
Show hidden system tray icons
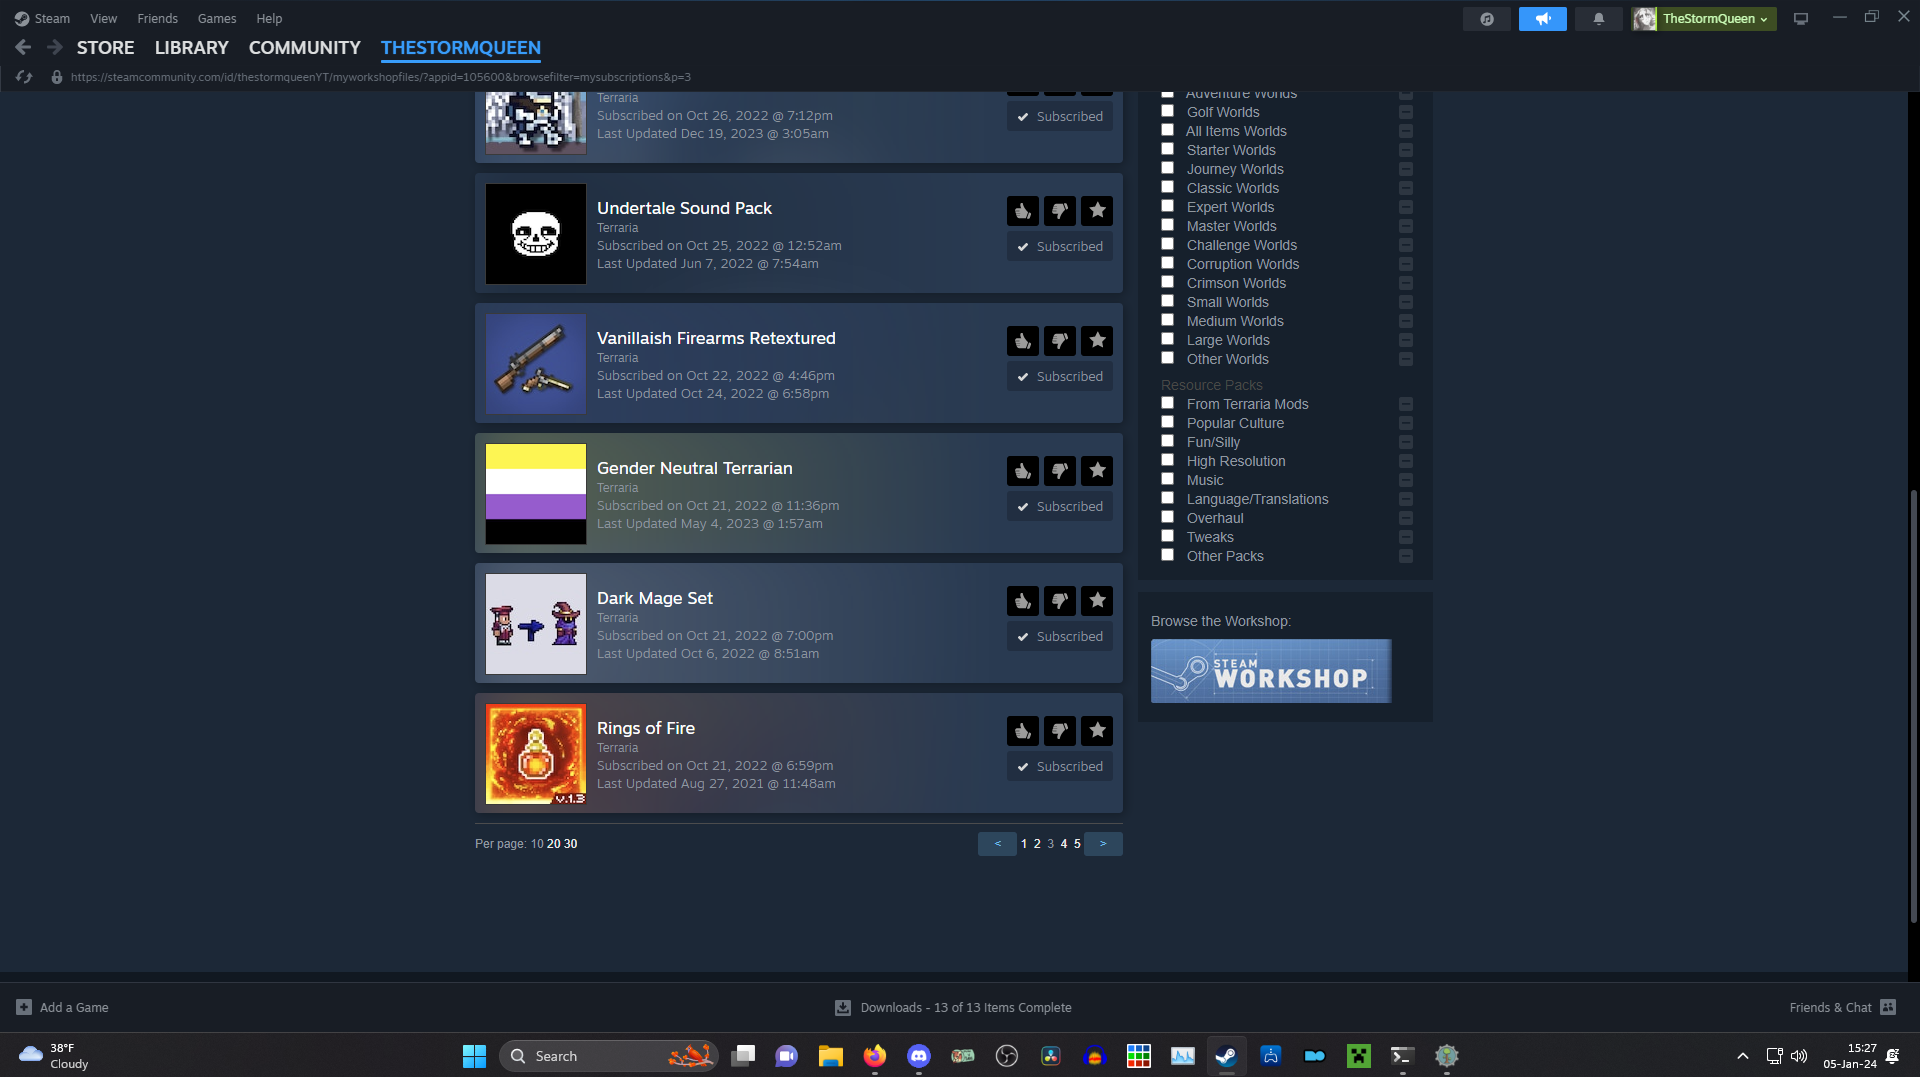(1743, 1056)
